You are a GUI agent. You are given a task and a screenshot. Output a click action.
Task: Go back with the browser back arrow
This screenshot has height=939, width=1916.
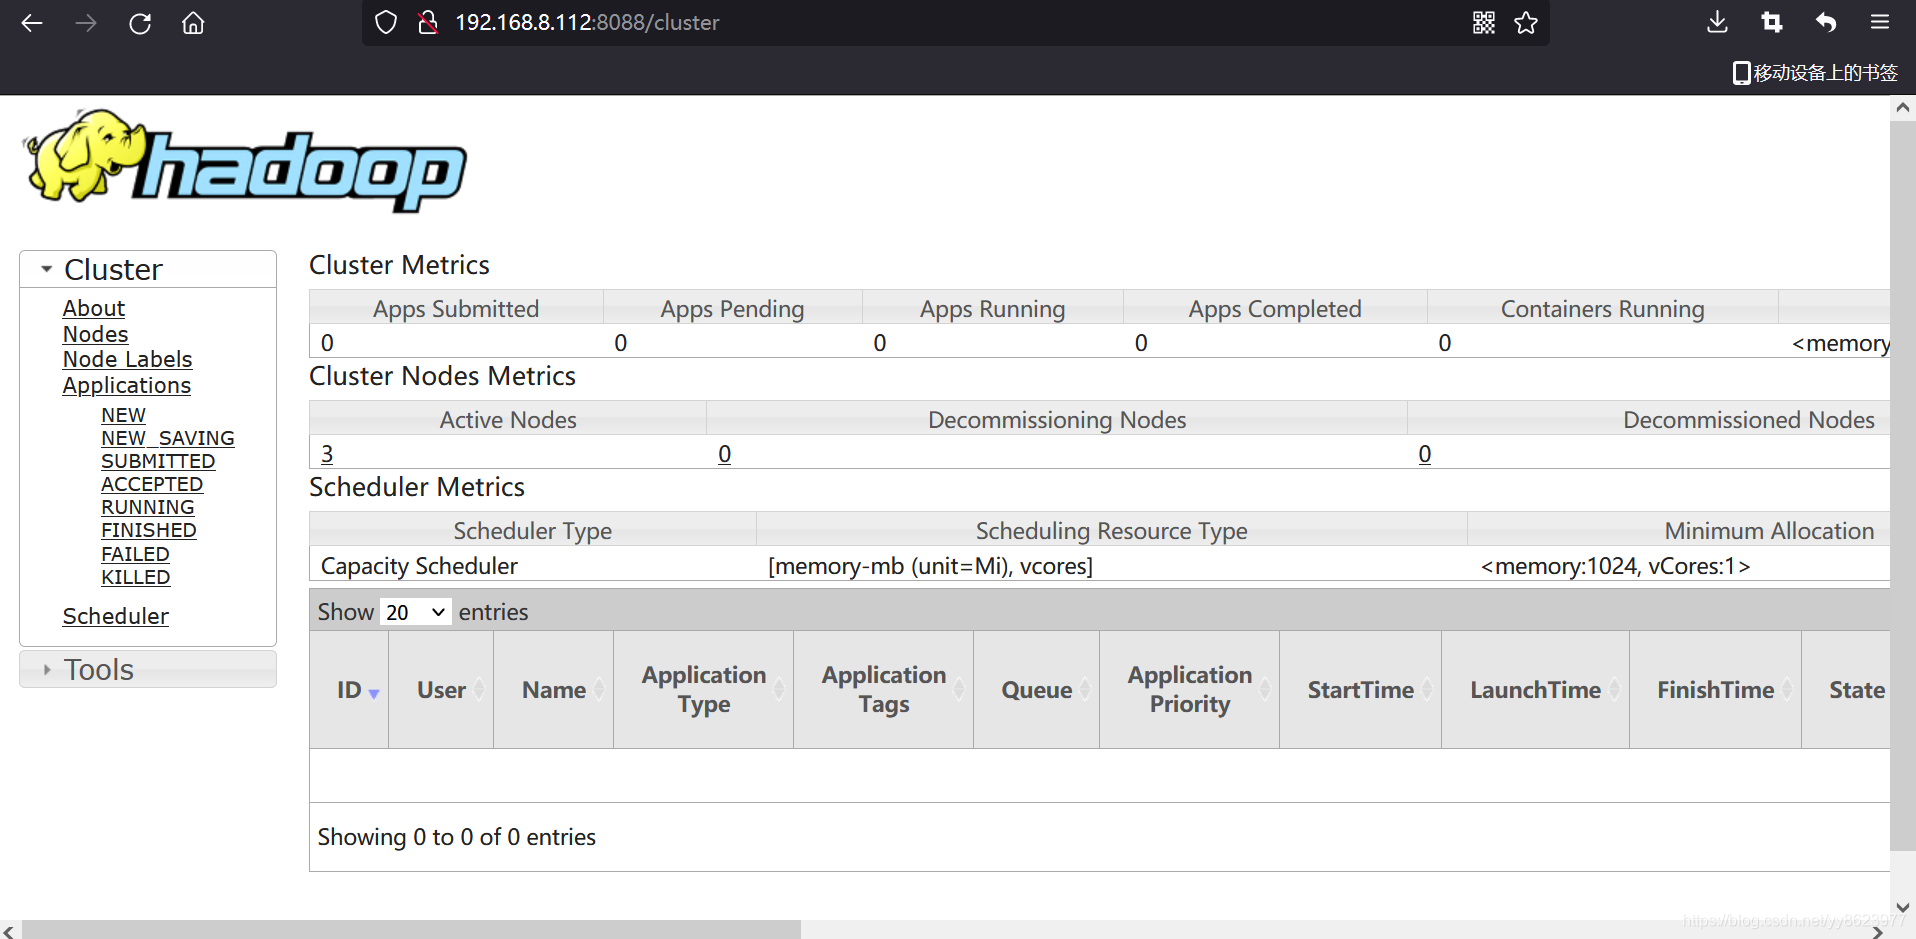pyautogui.click(x=32, y=23)
